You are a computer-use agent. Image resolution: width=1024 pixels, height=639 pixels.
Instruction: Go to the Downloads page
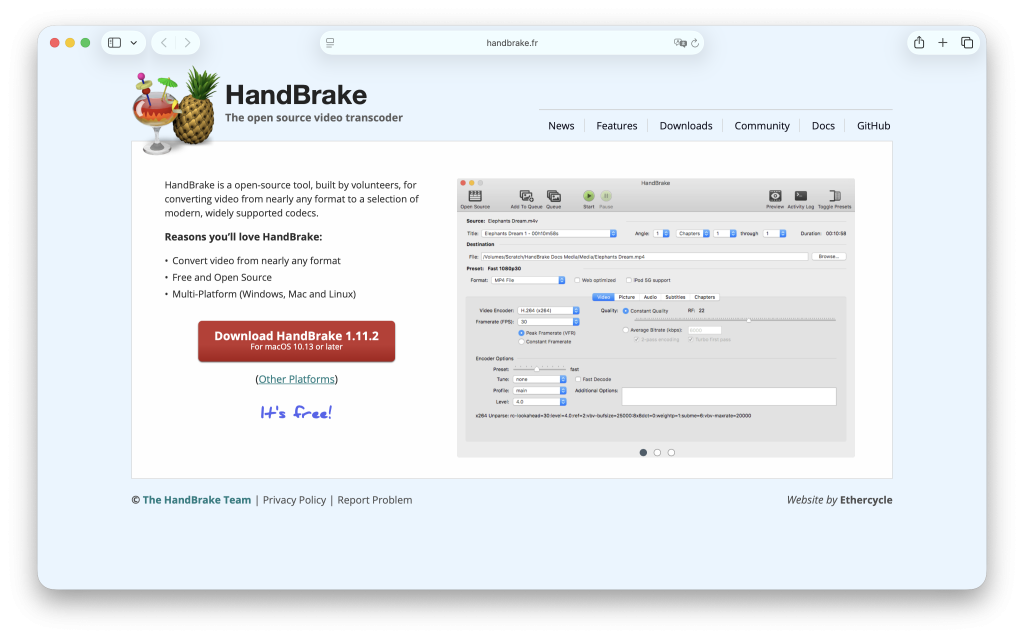point(686,125)
